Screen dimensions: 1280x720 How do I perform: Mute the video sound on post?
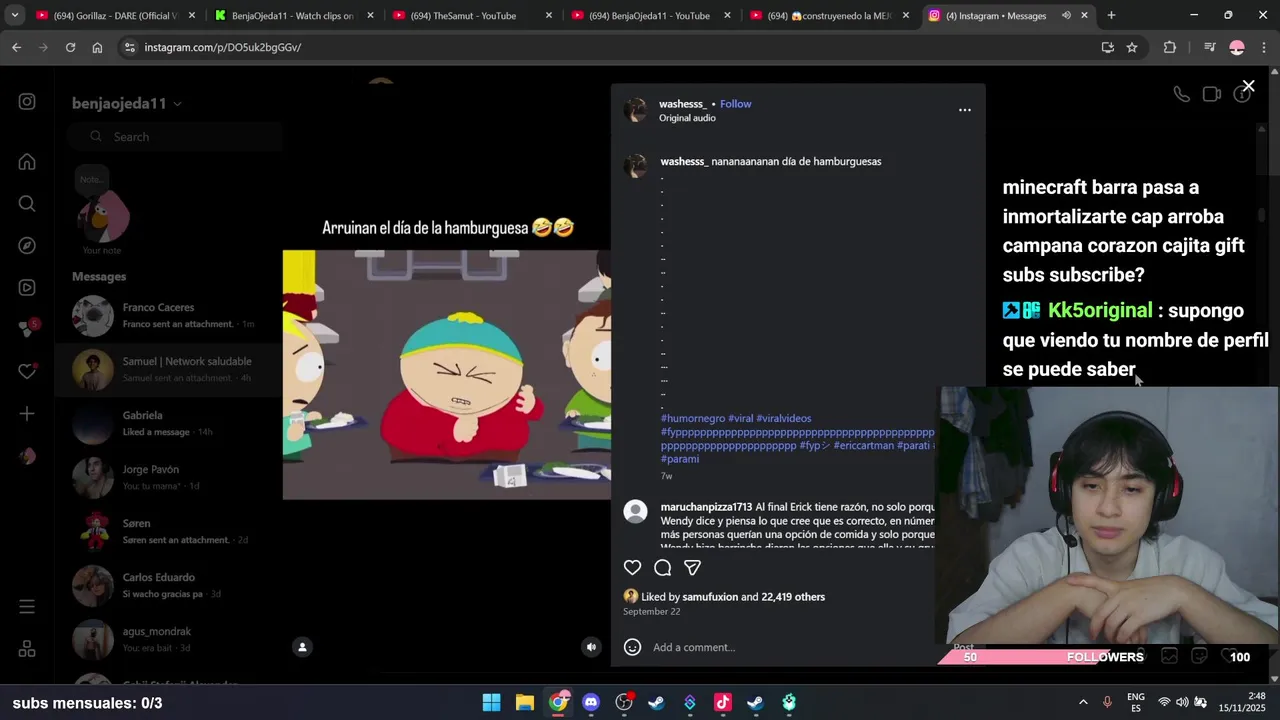pos(591,647)
